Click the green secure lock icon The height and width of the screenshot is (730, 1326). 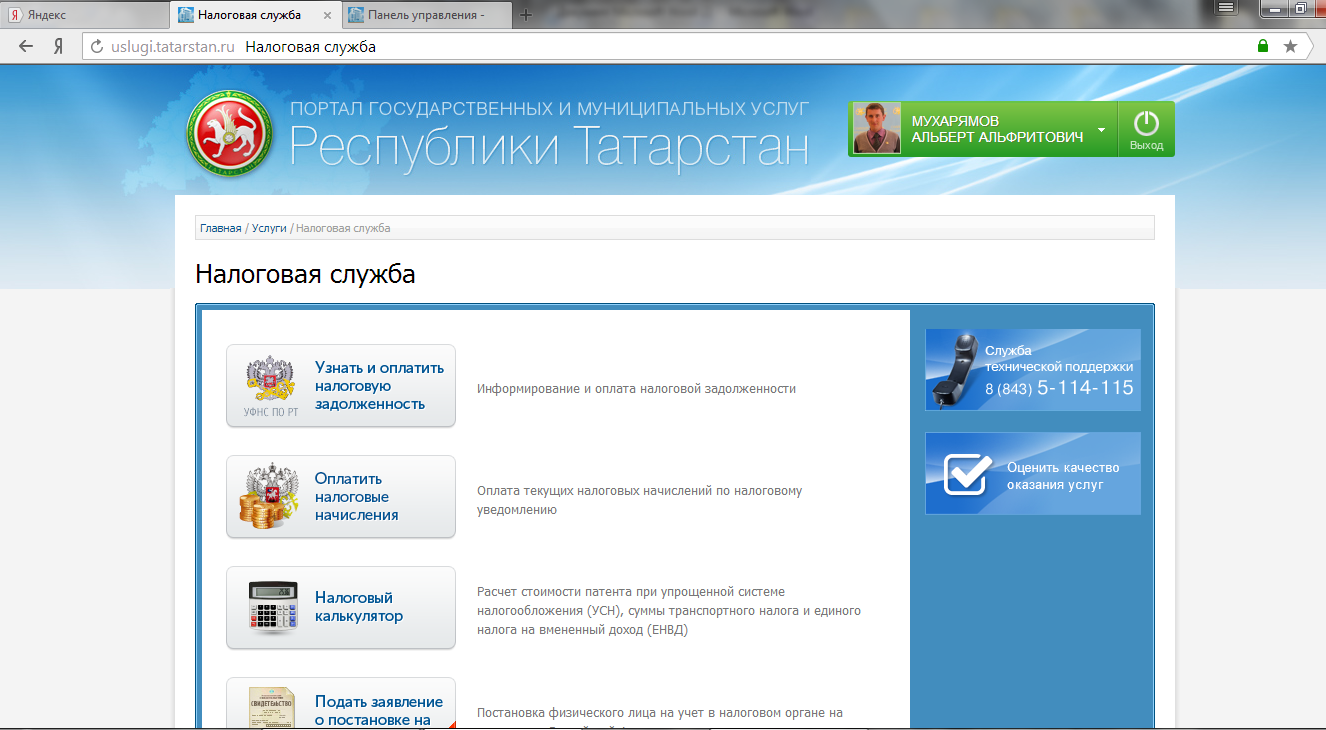click(x=1263, y=47)
